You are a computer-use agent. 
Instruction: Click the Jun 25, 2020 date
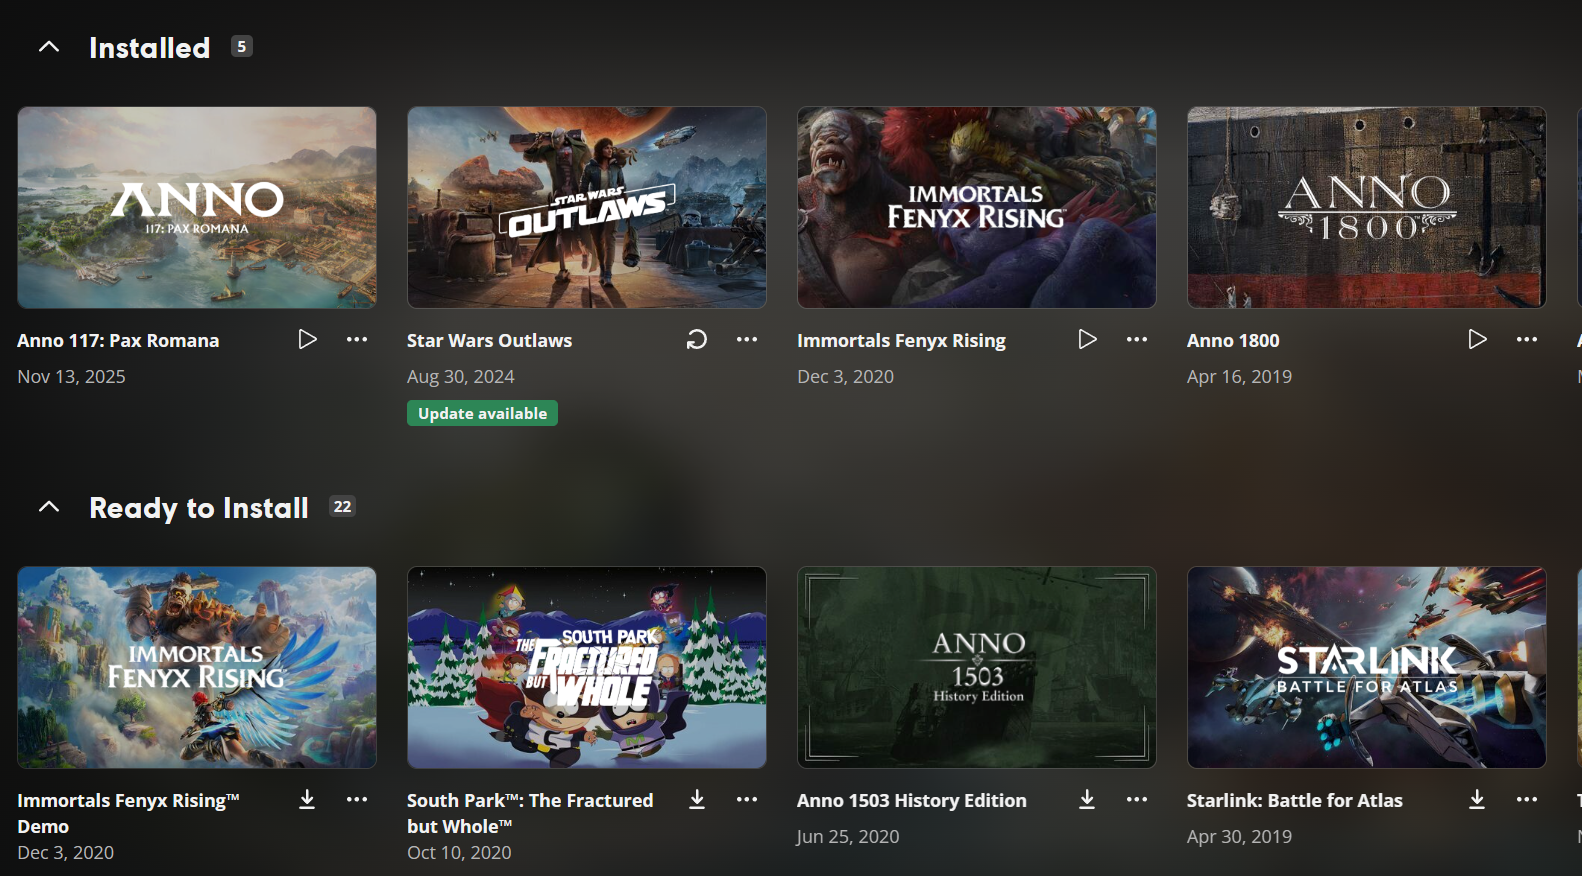848,836
